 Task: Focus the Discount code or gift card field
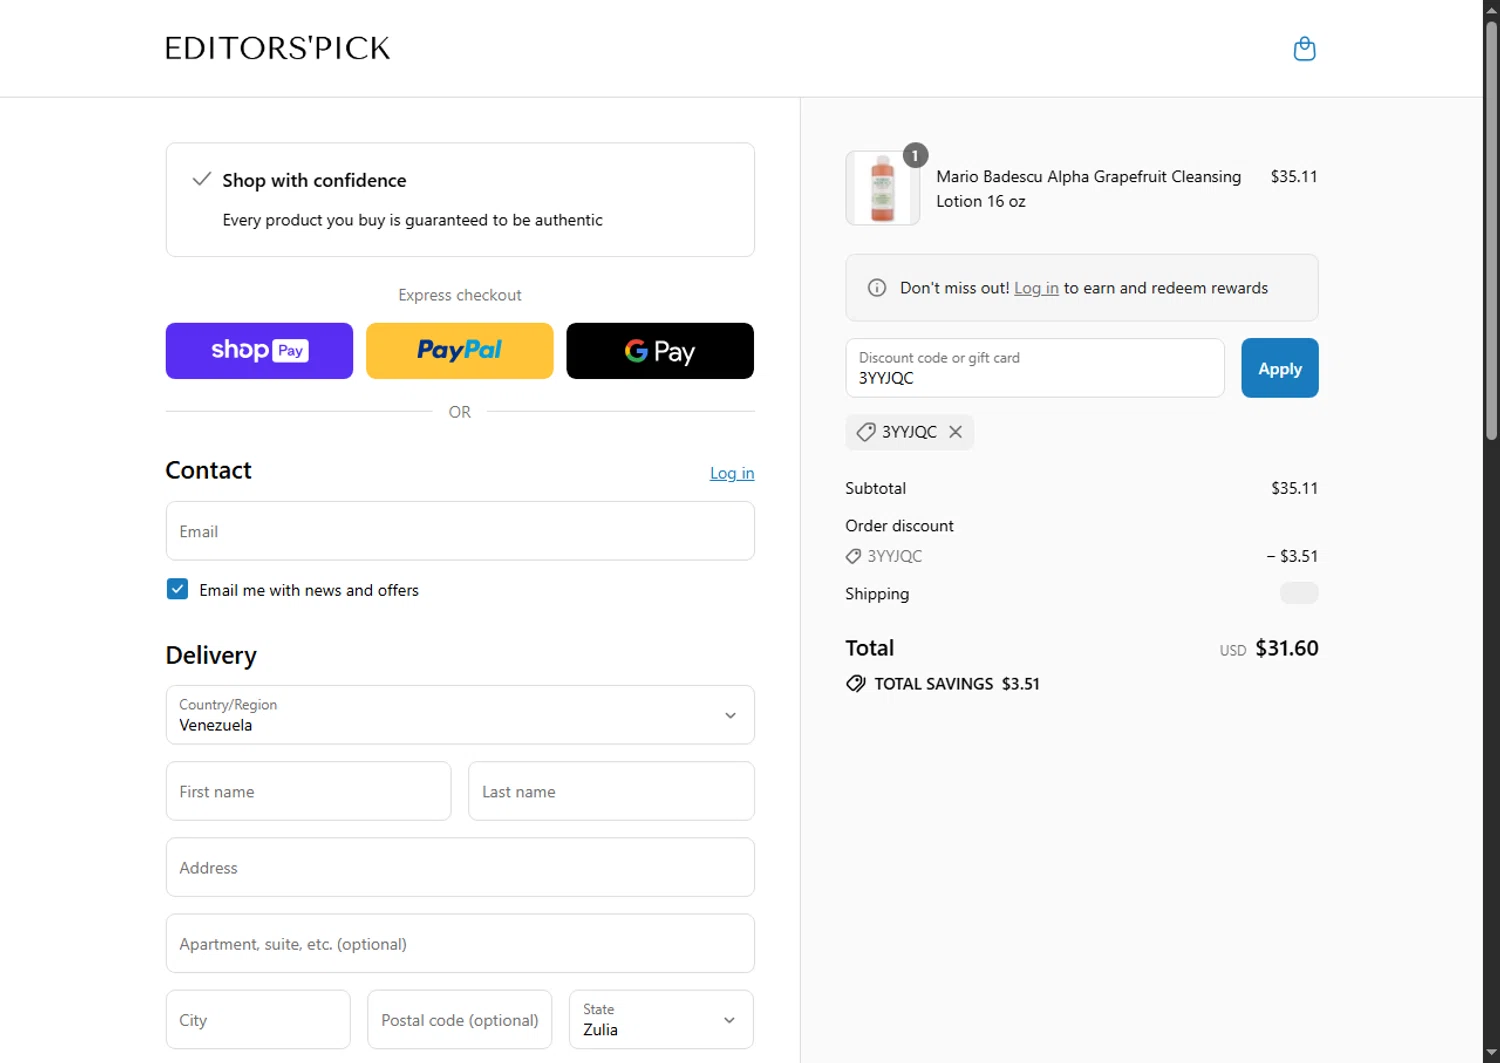(x=1034, y=368)
